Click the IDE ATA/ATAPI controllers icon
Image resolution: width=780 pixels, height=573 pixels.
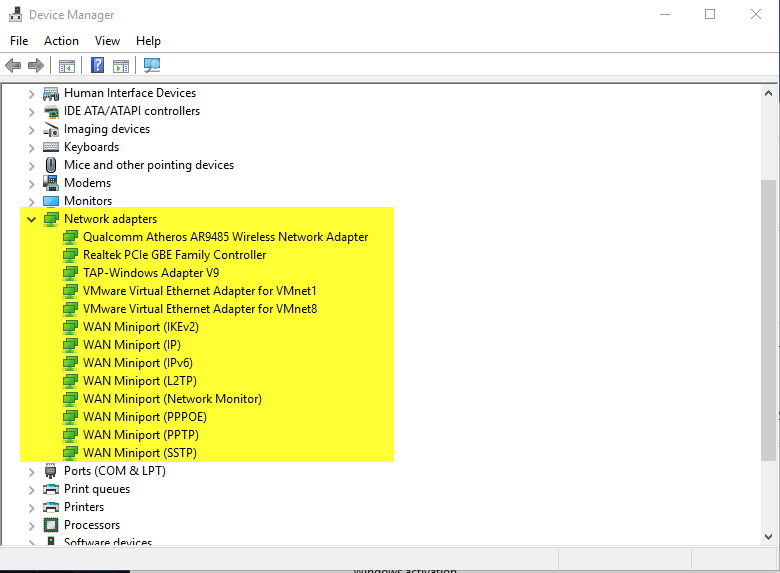(51, 111)
